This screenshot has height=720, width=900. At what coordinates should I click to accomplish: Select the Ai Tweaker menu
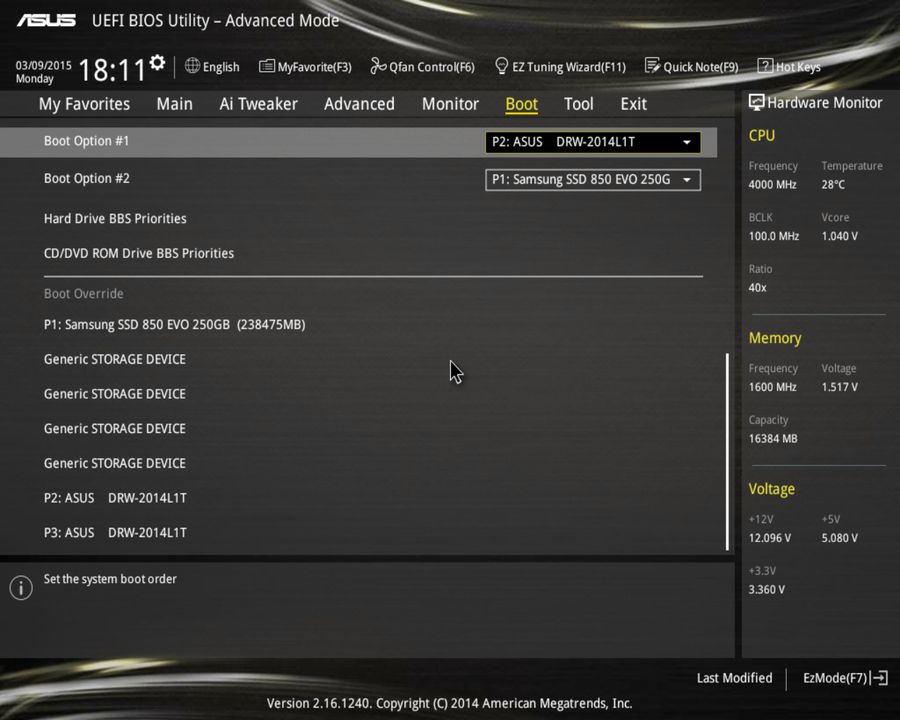(258, 103)
